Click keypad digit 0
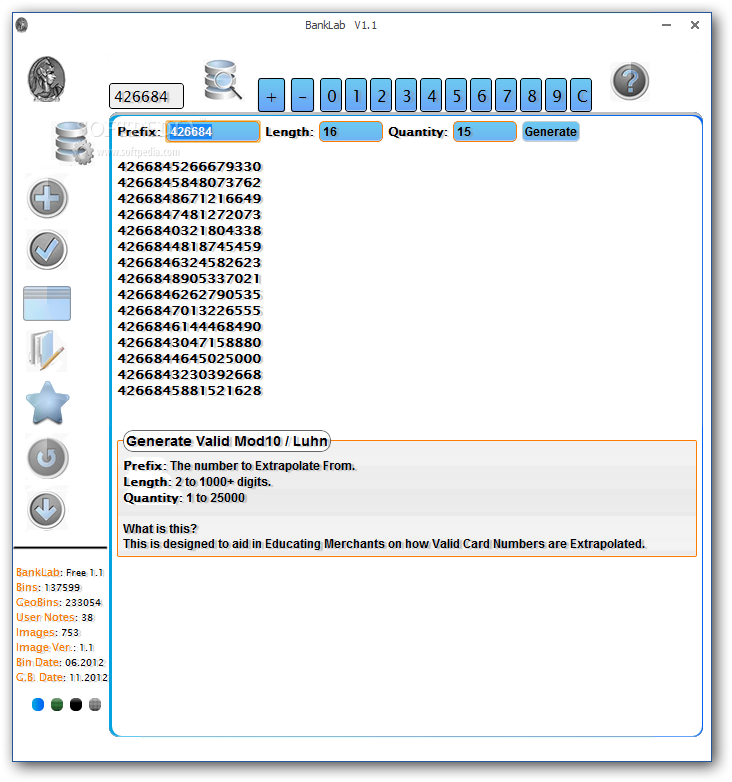The width and height of the screenshot is (732, 782). [x=331, y=95]
